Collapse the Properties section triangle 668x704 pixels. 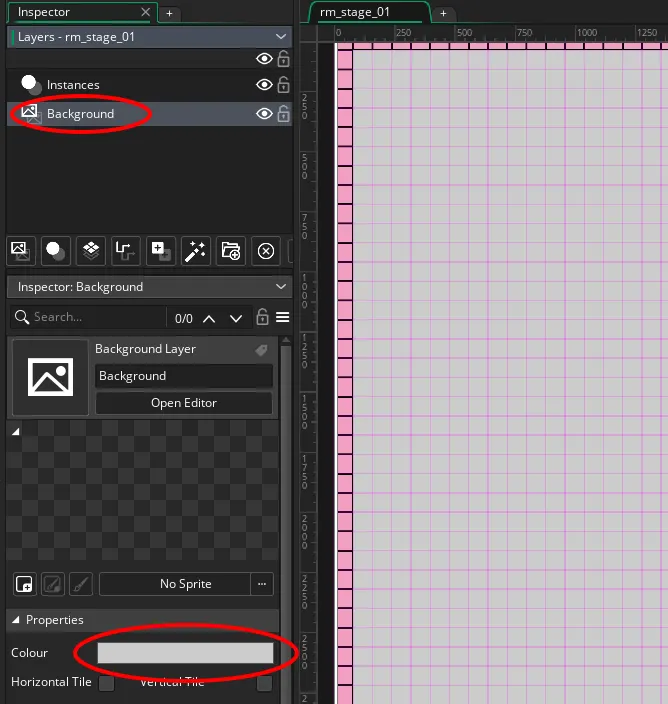[x=16, y=620]
